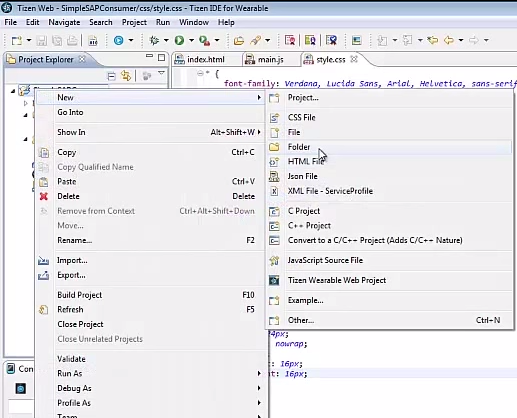Click the blue circular launch toolbar icon
Screen dimensions: 517x418
click(119, 41)
